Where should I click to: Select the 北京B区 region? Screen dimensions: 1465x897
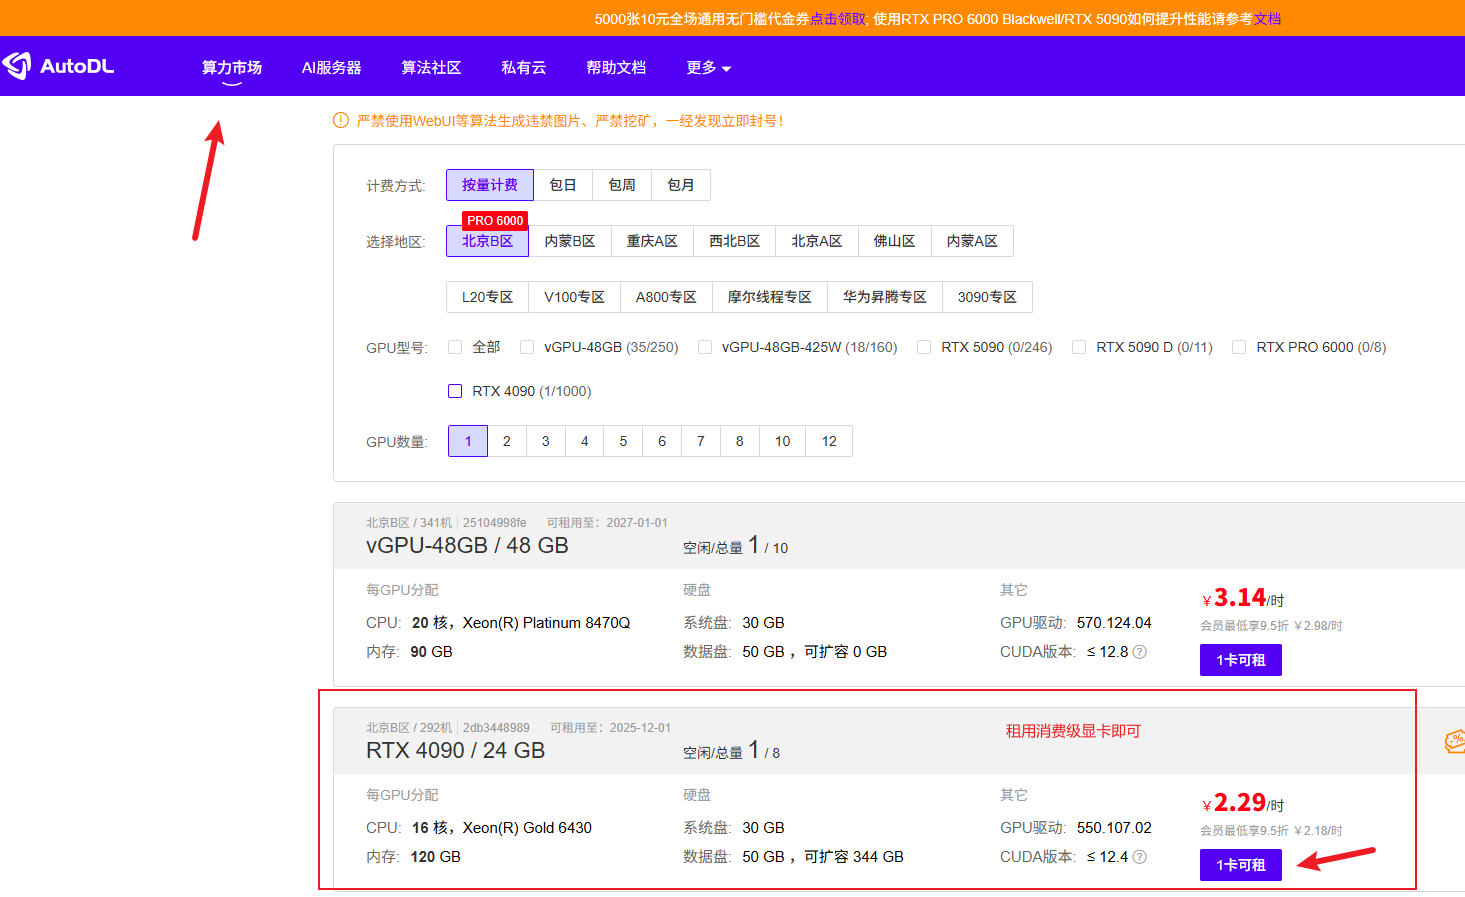coord(487,241)
